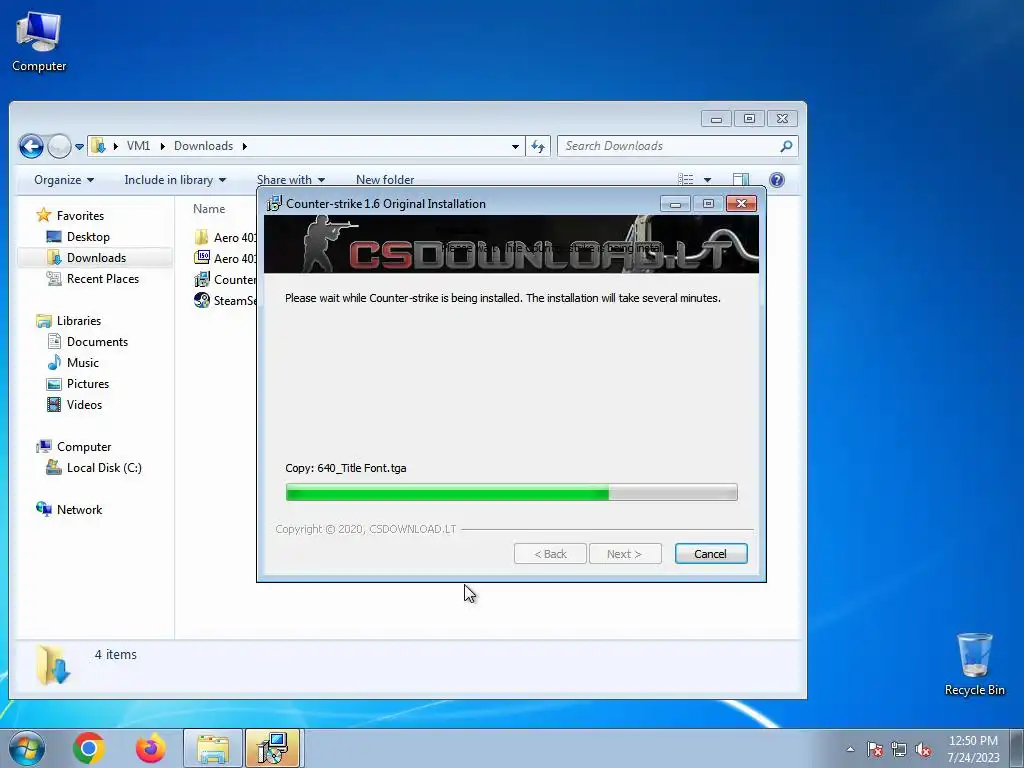The image size is (1024, 768).
Task: Expand the arrow after Downloads breadcrumb
Action: coord(244,146)
